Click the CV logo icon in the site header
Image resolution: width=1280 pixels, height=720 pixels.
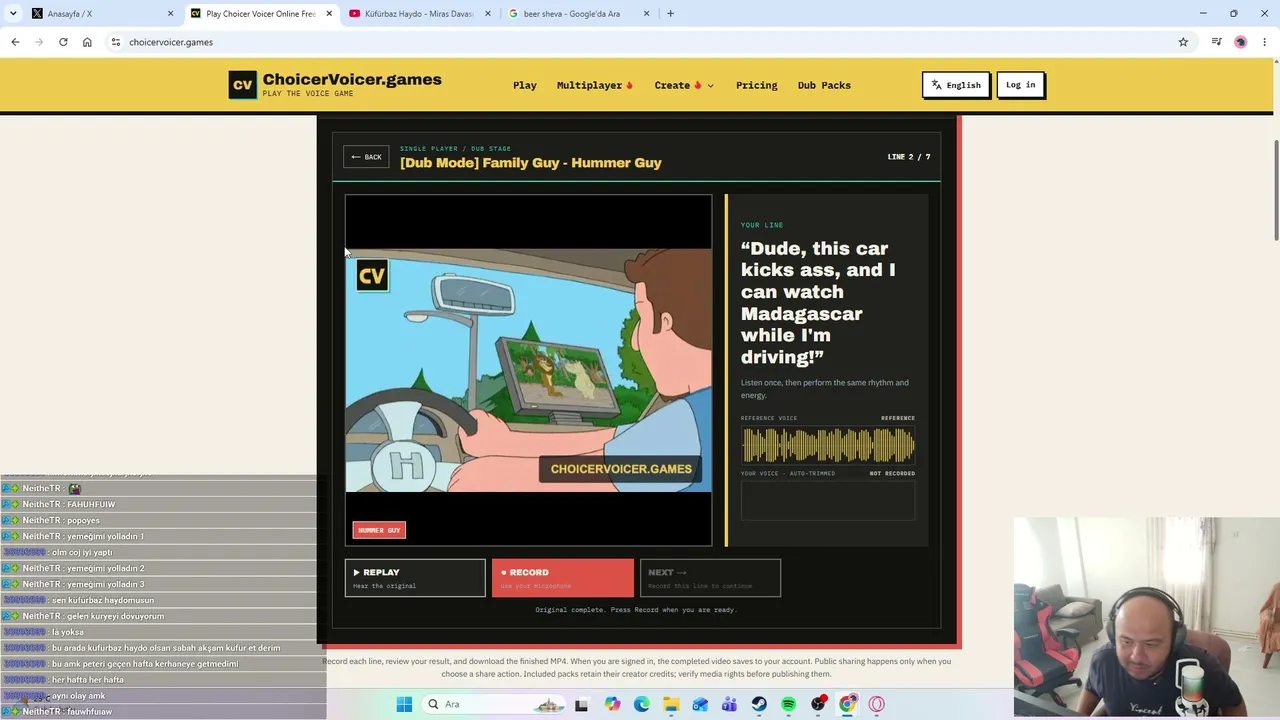243,85
